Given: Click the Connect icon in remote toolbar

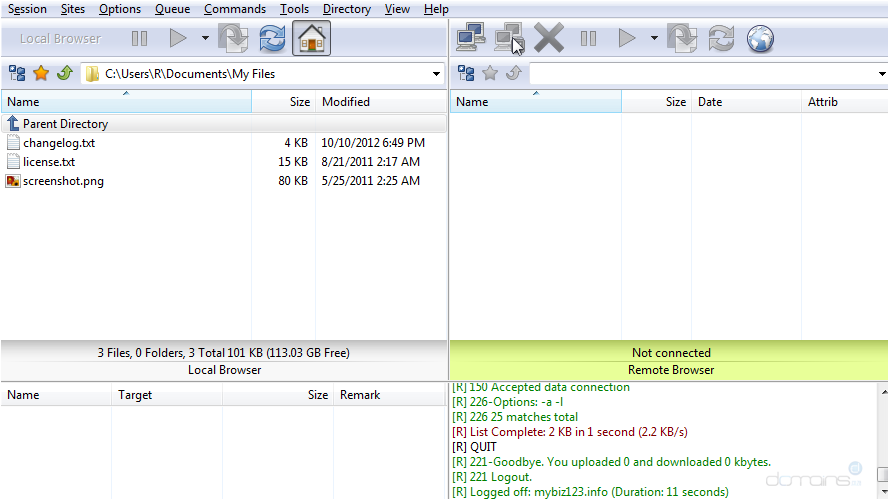Looking at the screenshot, I should [x=471, y=39].
